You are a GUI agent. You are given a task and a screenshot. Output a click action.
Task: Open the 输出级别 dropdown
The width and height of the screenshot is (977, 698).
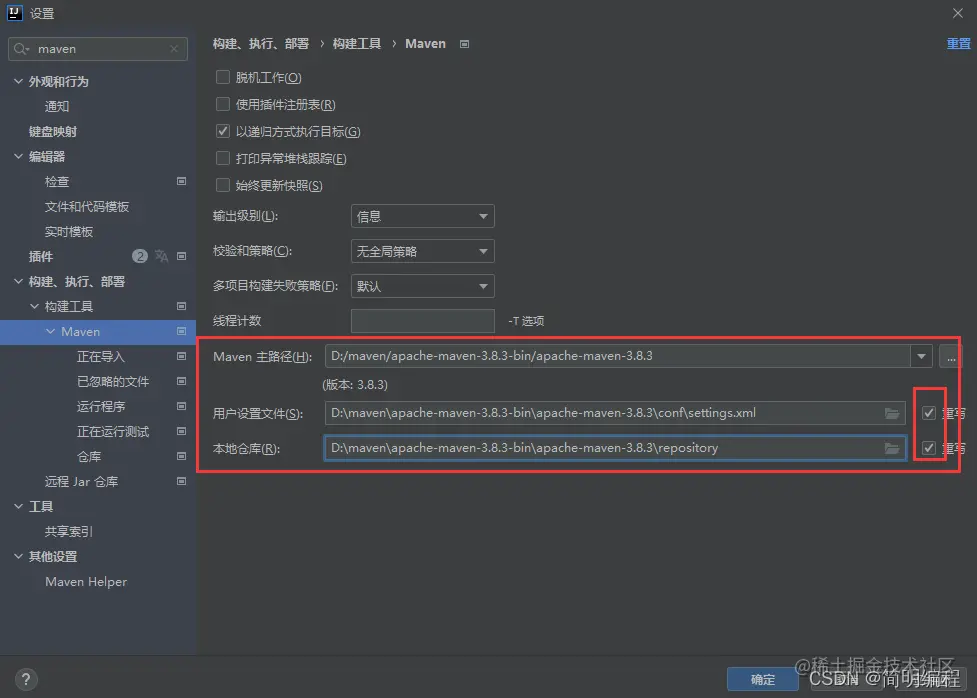422,215
